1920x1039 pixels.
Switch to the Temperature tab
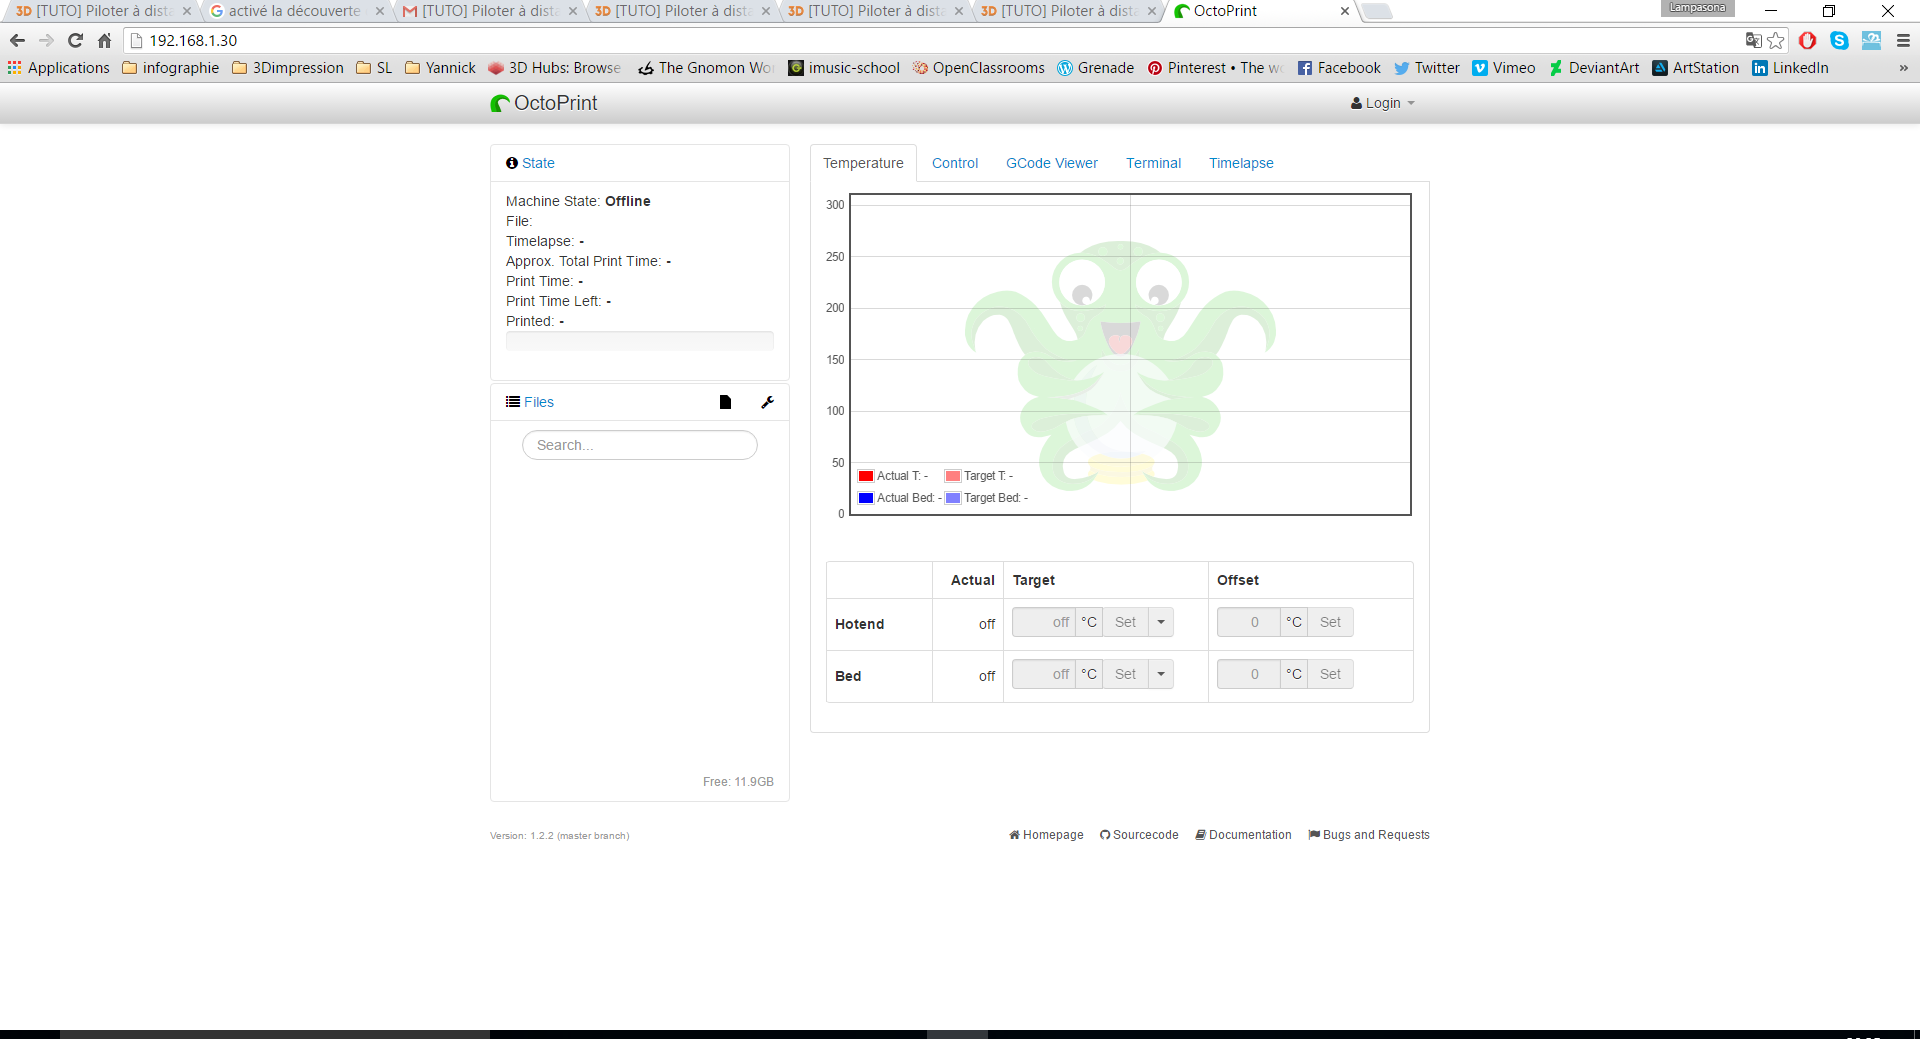tap(863, 163)
